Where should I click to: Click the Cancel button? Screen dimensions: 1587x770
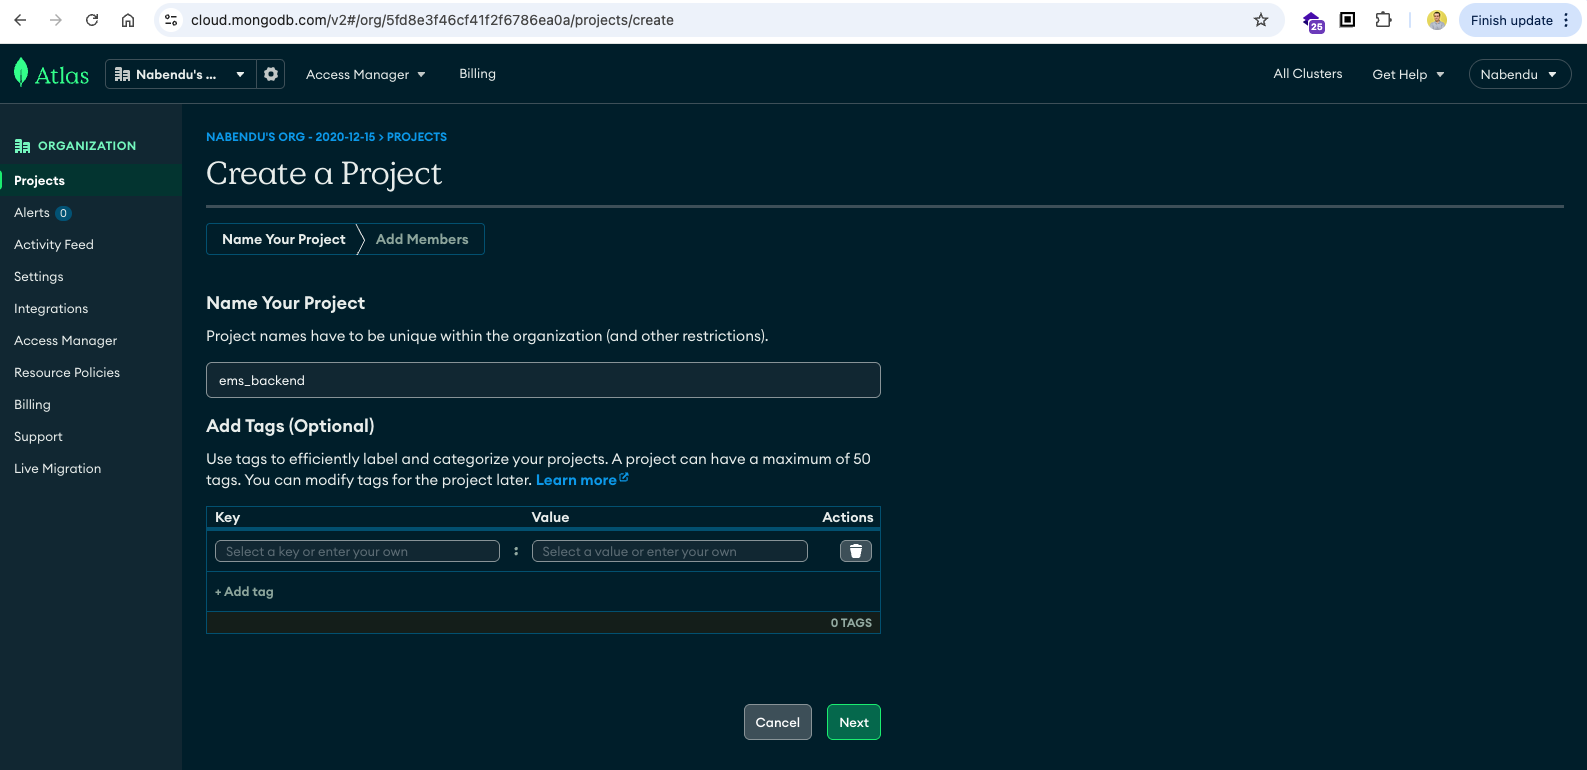(778, 722)
